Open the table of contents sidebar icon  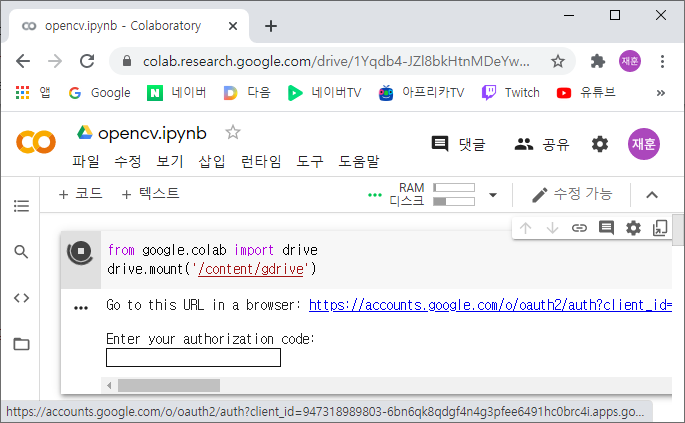tap(21, 205)
